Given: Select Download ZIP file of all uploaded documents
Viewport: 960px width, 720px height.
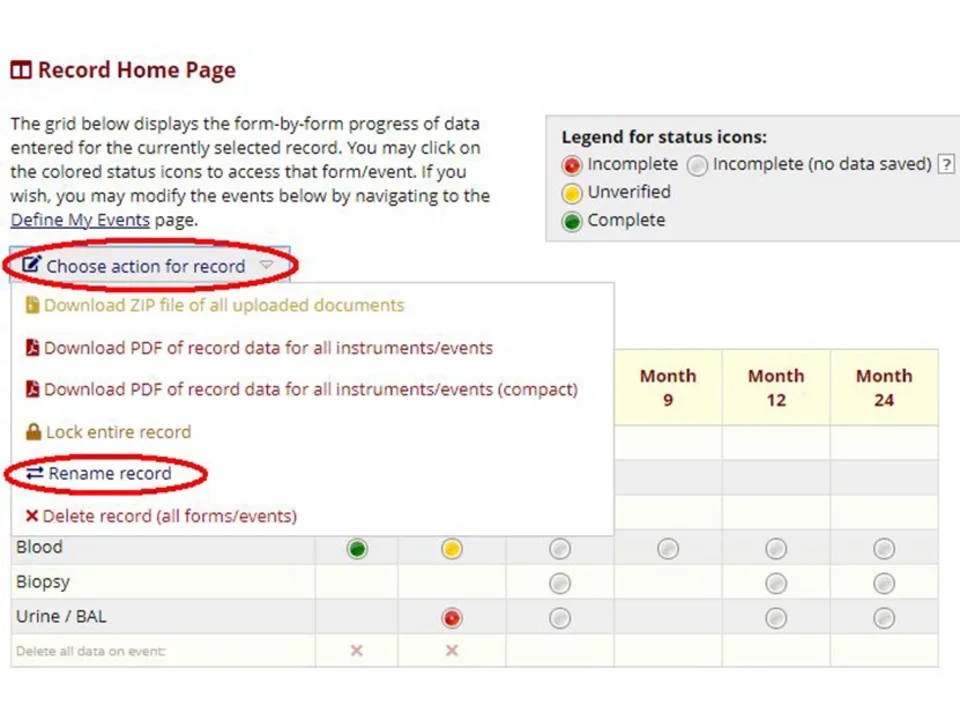Looking at the screenshot, I should (x=224, y=305).
